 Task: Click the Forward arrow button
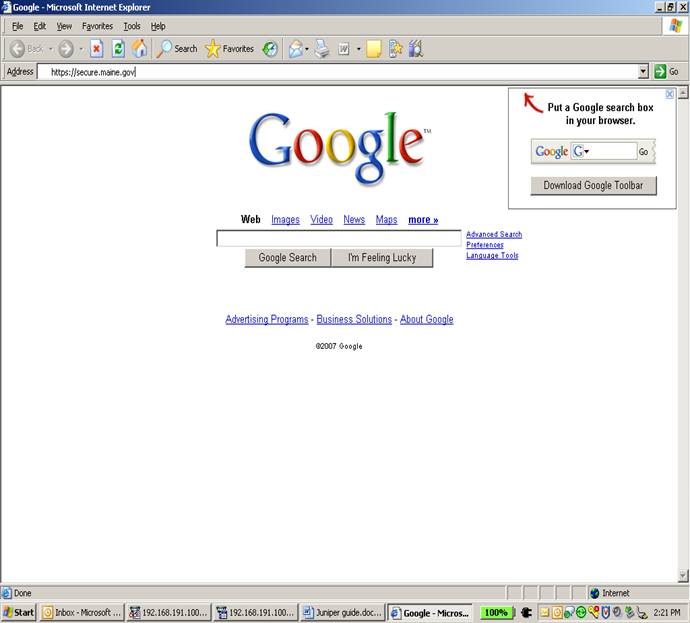tap(66, 49)
